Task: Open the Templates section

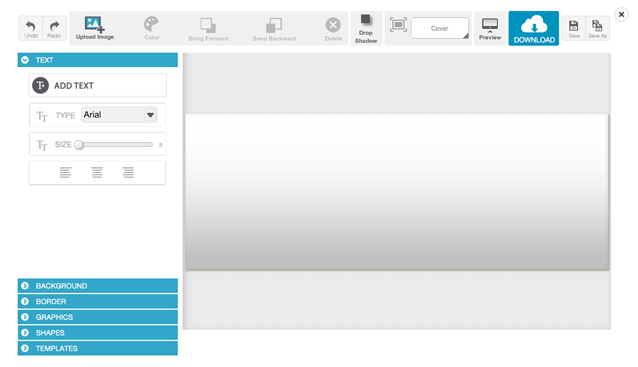Action: (x=98, y=348)
